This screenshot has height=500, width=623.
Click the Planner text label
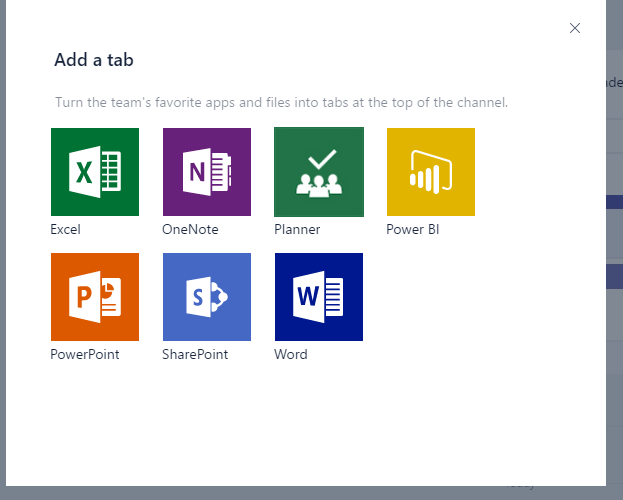pos(297,229)
